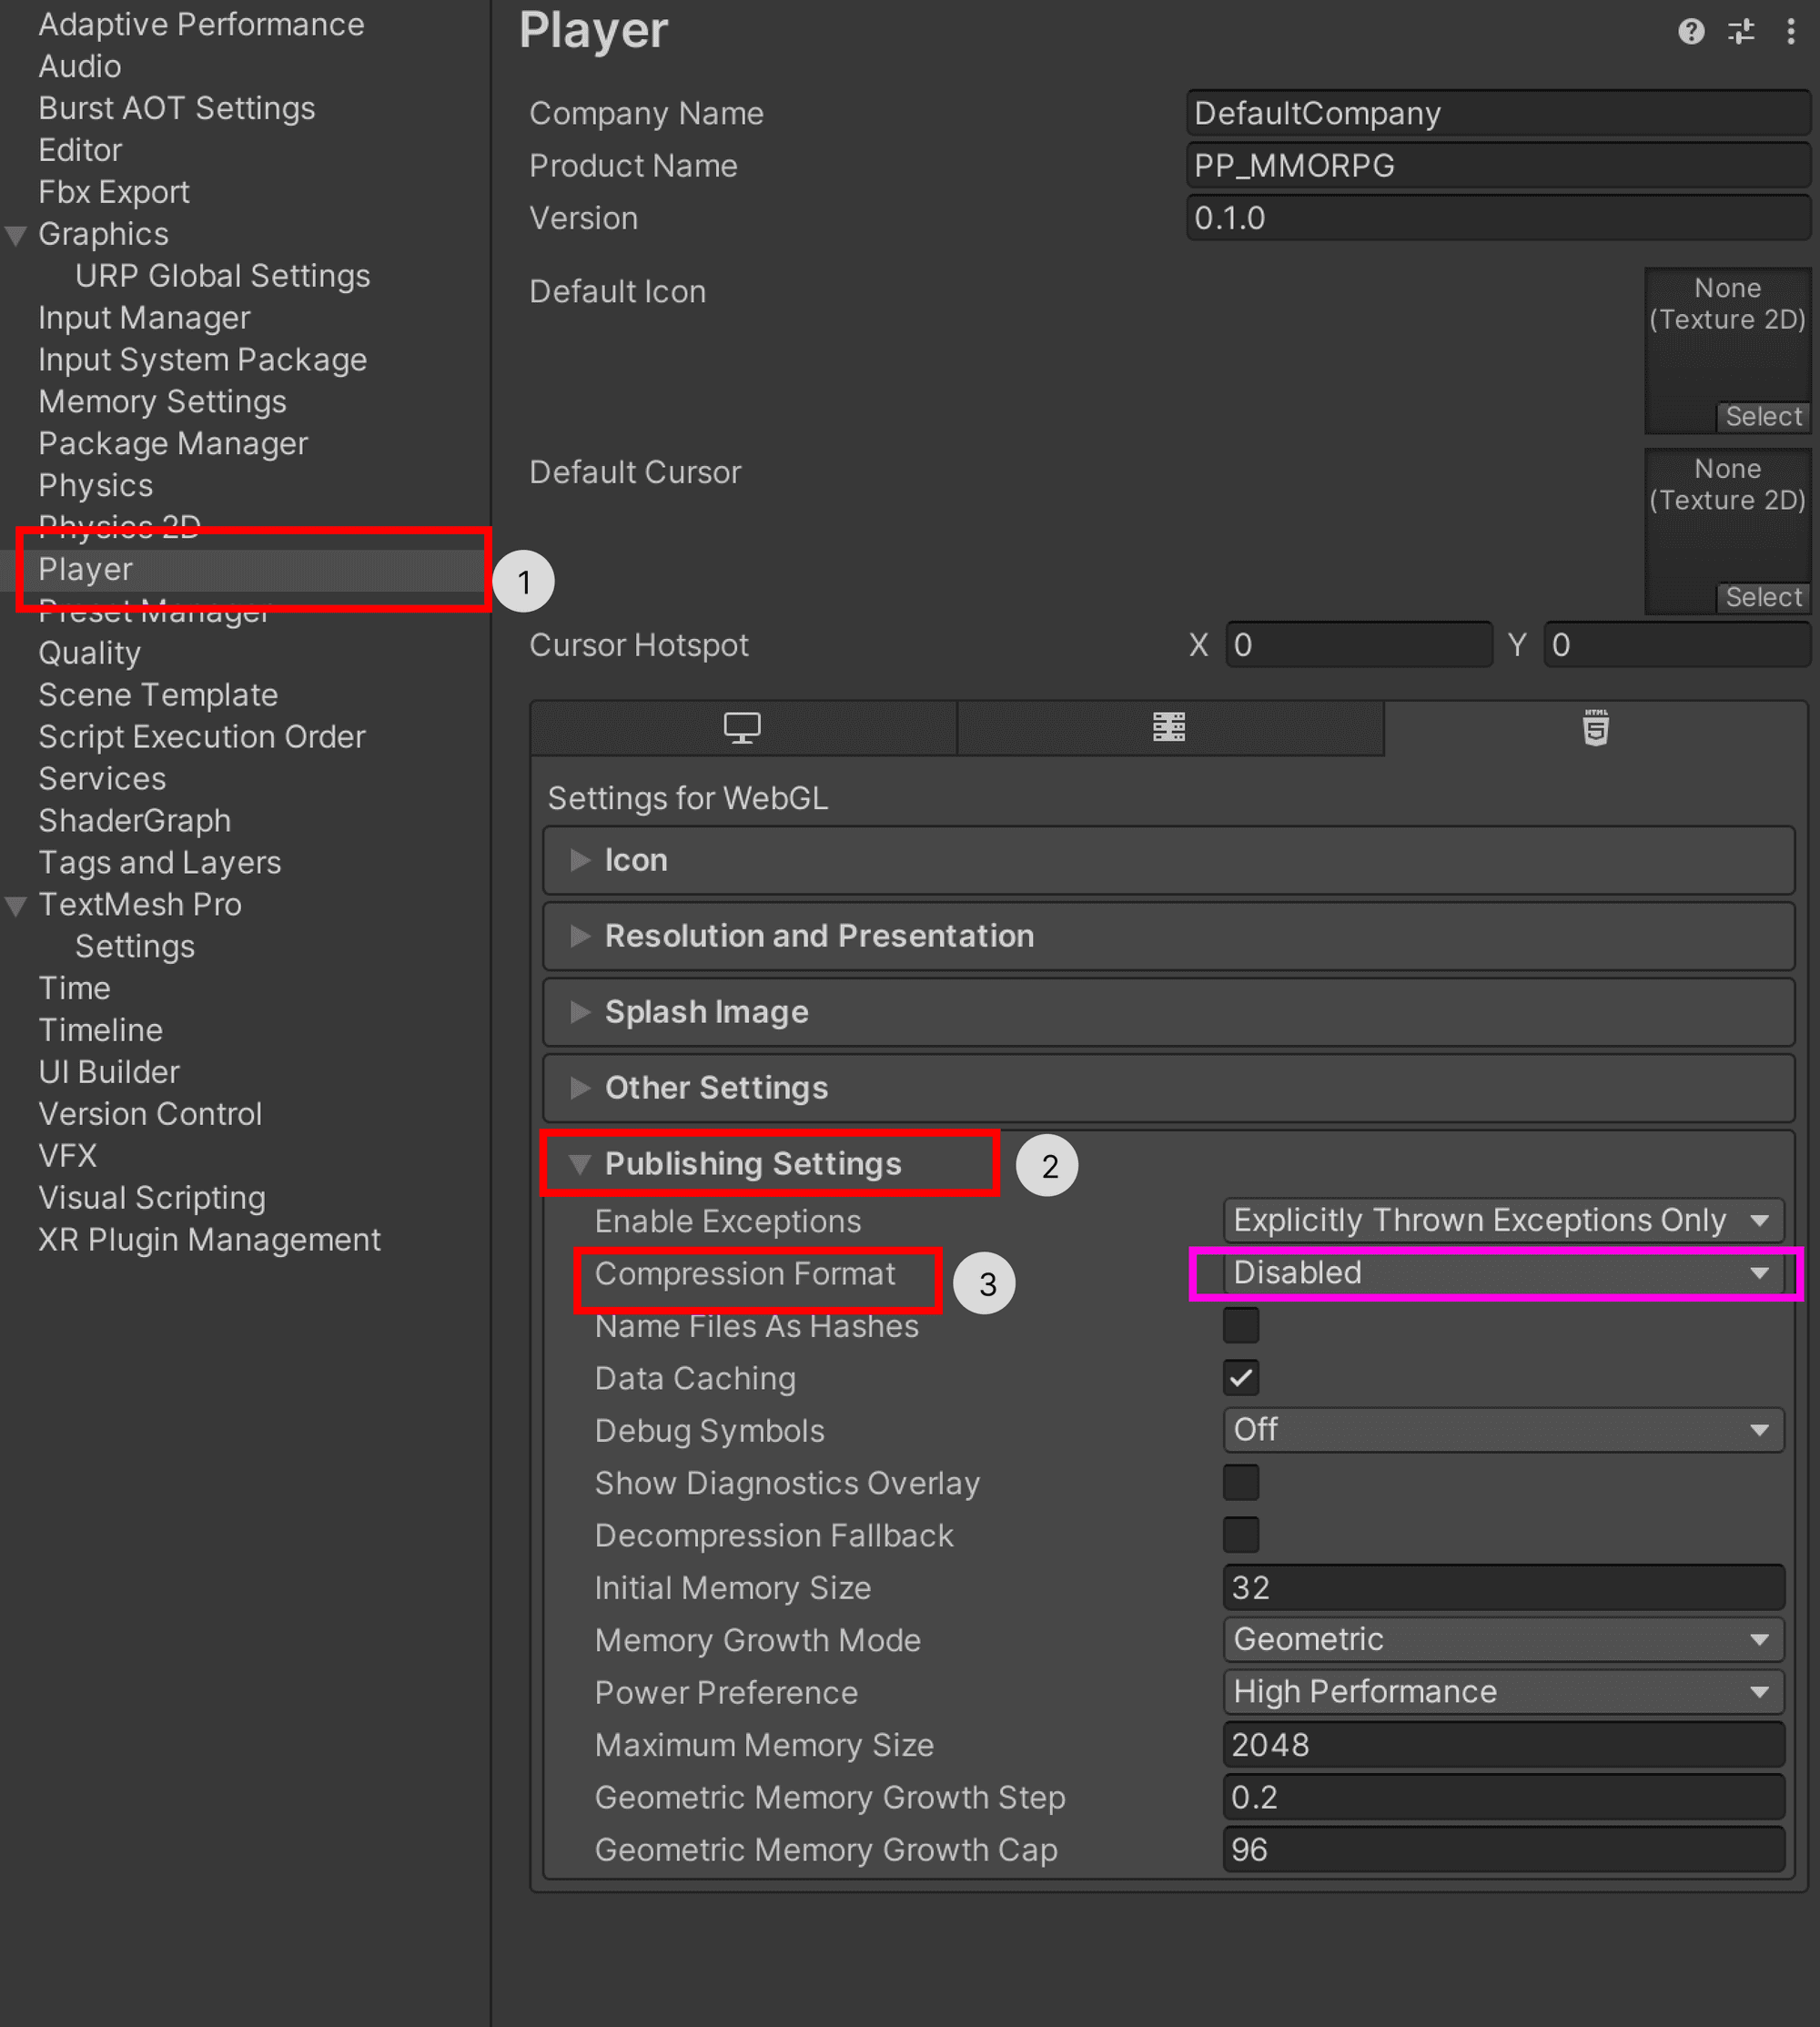Open the three-dot options menu

[x=1791, y=32]
